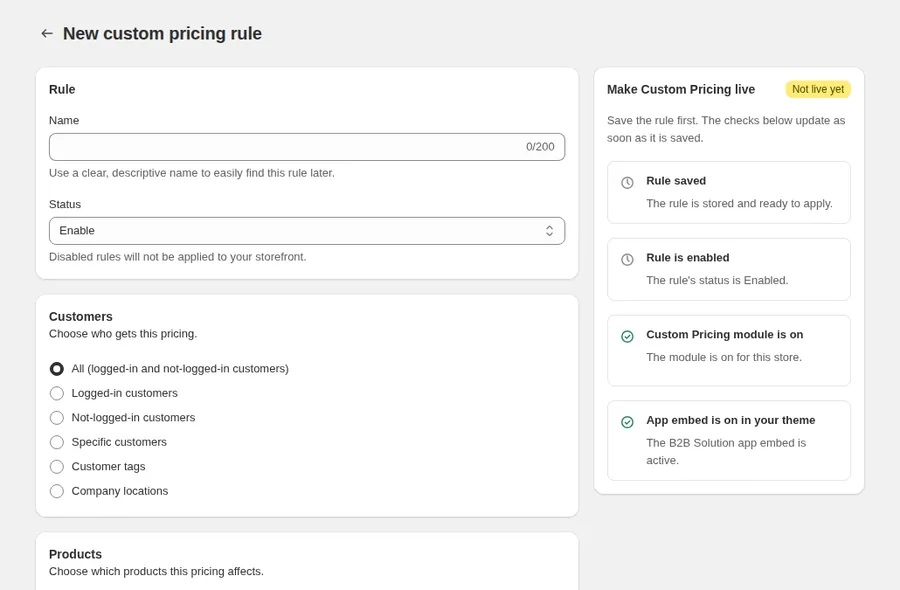Click the Make Custom Pricing live heading
The width and height of the screenshot is (900, 590).
(x=681, y=90)
